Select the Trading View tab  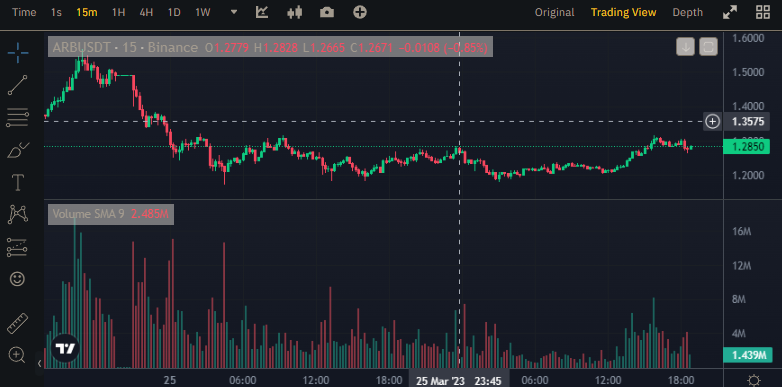(623, 12)
